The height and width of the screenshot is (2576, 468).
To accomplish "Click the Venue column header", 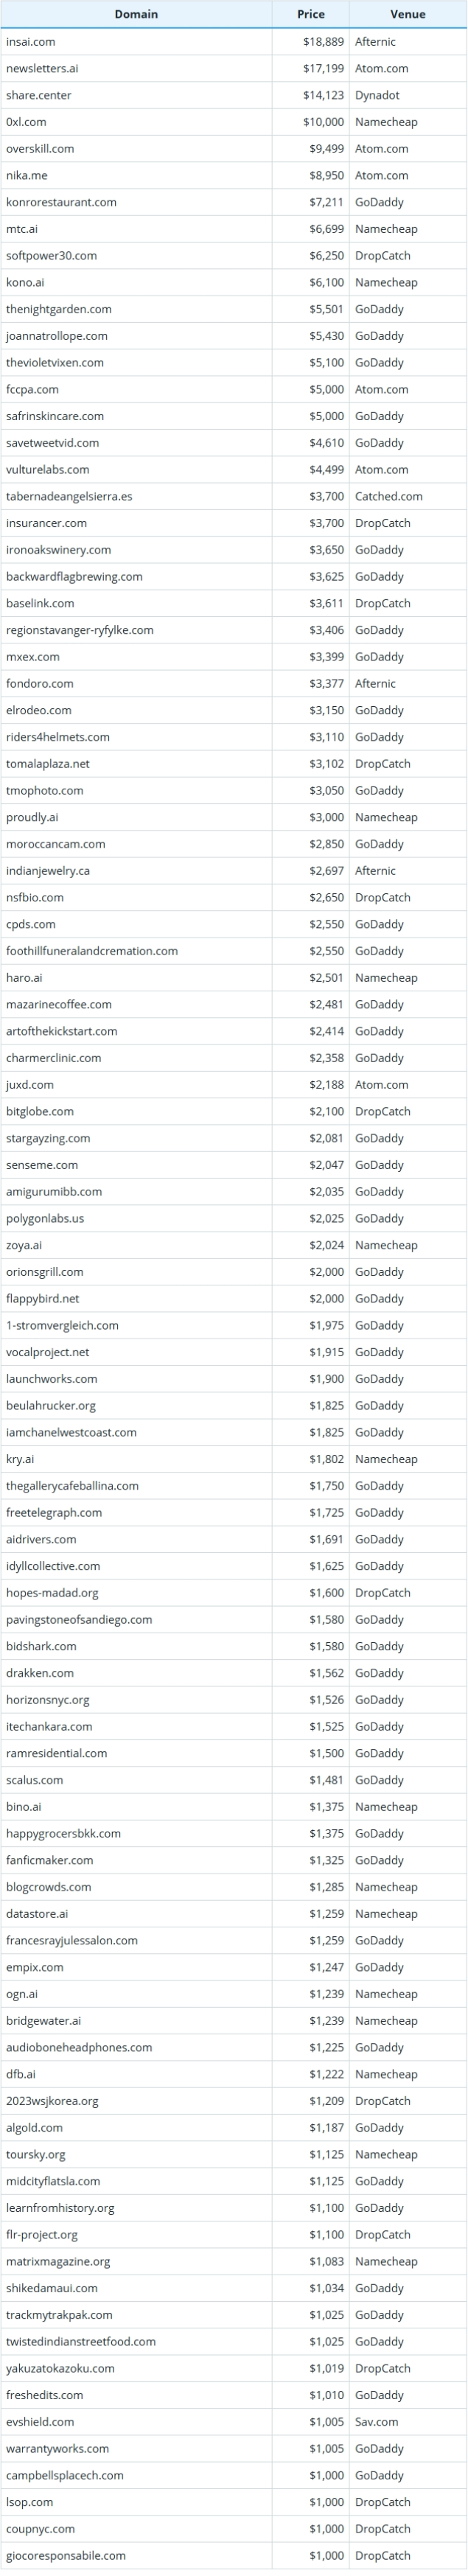I will tap(408, 14).
